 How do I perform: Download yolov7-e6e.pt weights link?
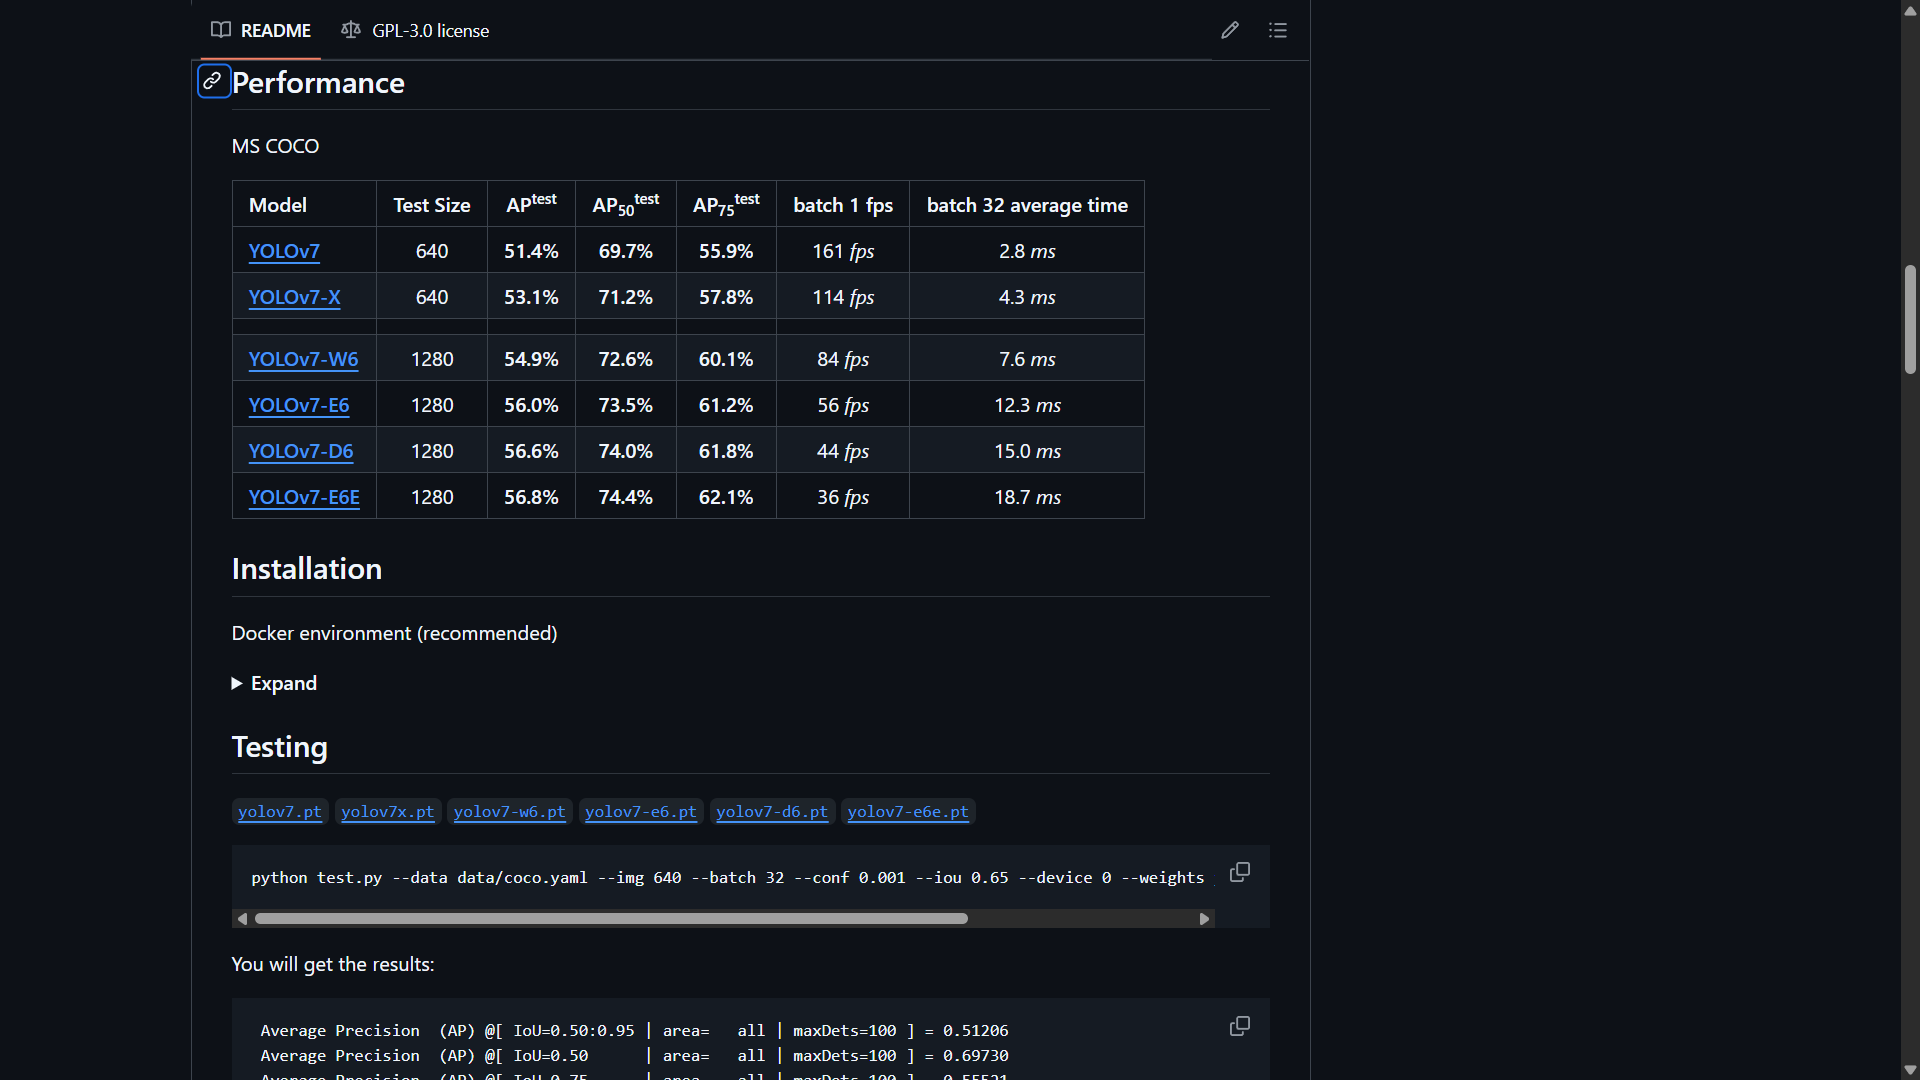click(908, 811)
